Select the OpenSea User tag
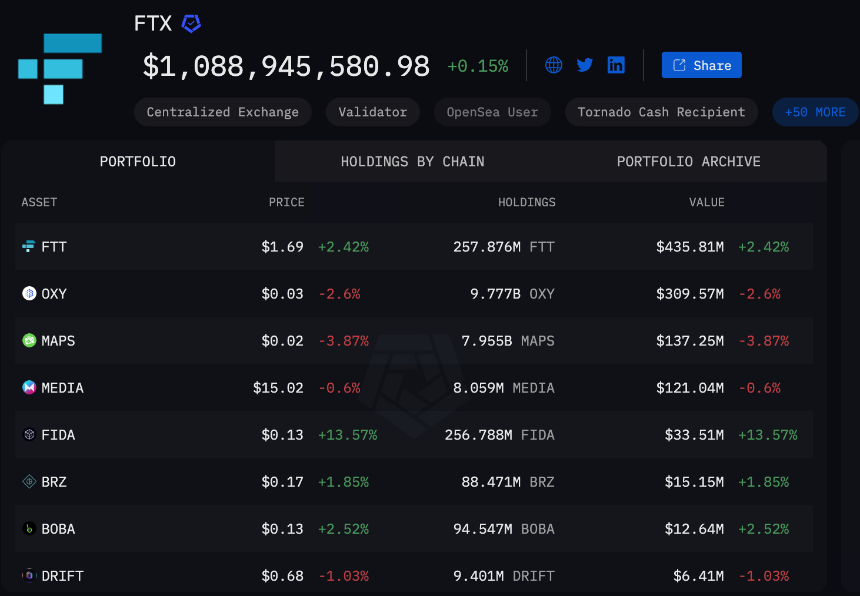 (492, 112)
